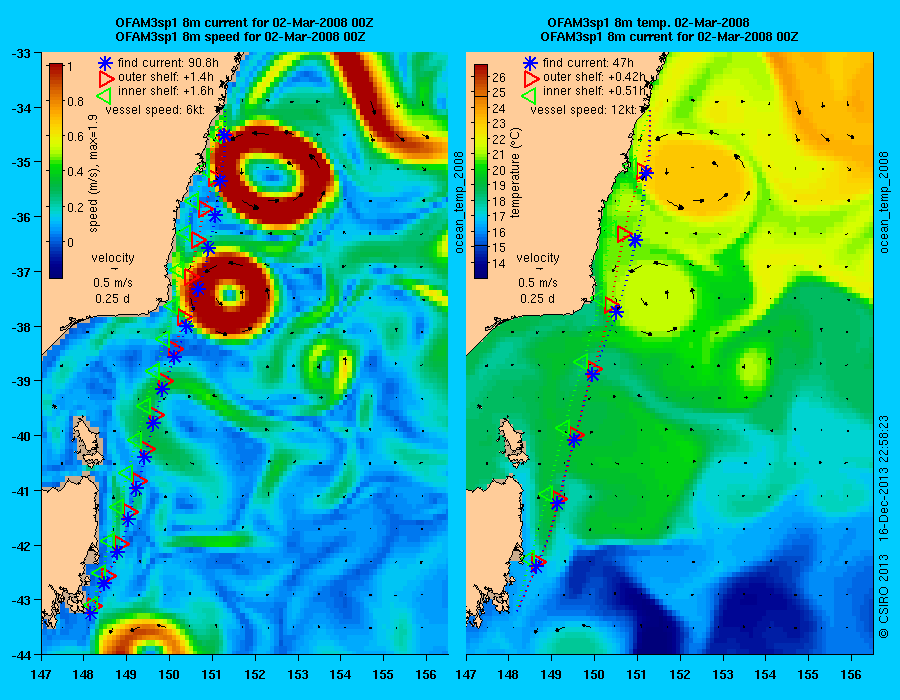Click the 'outer shelf: +1.4h' legend text

166,77
